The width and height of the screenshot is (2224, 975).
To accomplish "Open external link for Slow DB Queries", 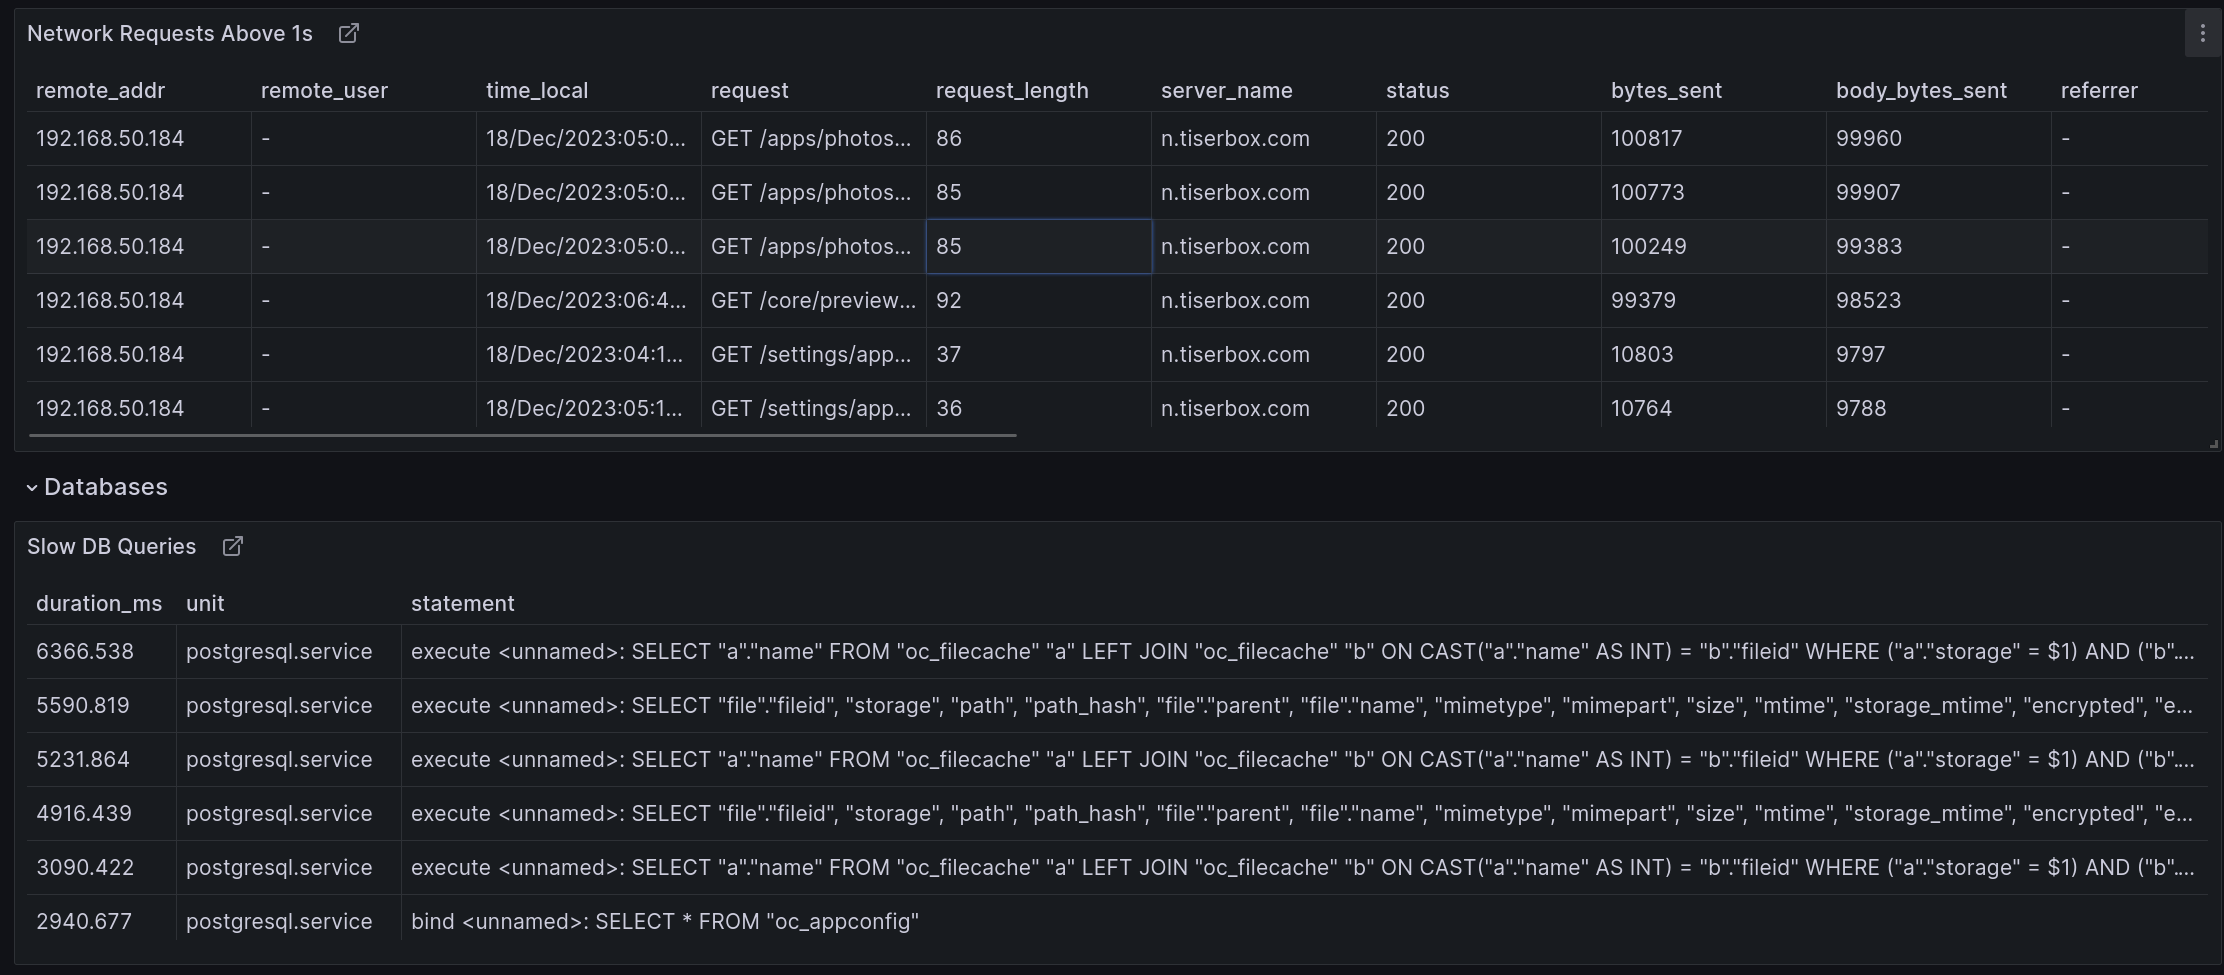I will pos(233,546).
